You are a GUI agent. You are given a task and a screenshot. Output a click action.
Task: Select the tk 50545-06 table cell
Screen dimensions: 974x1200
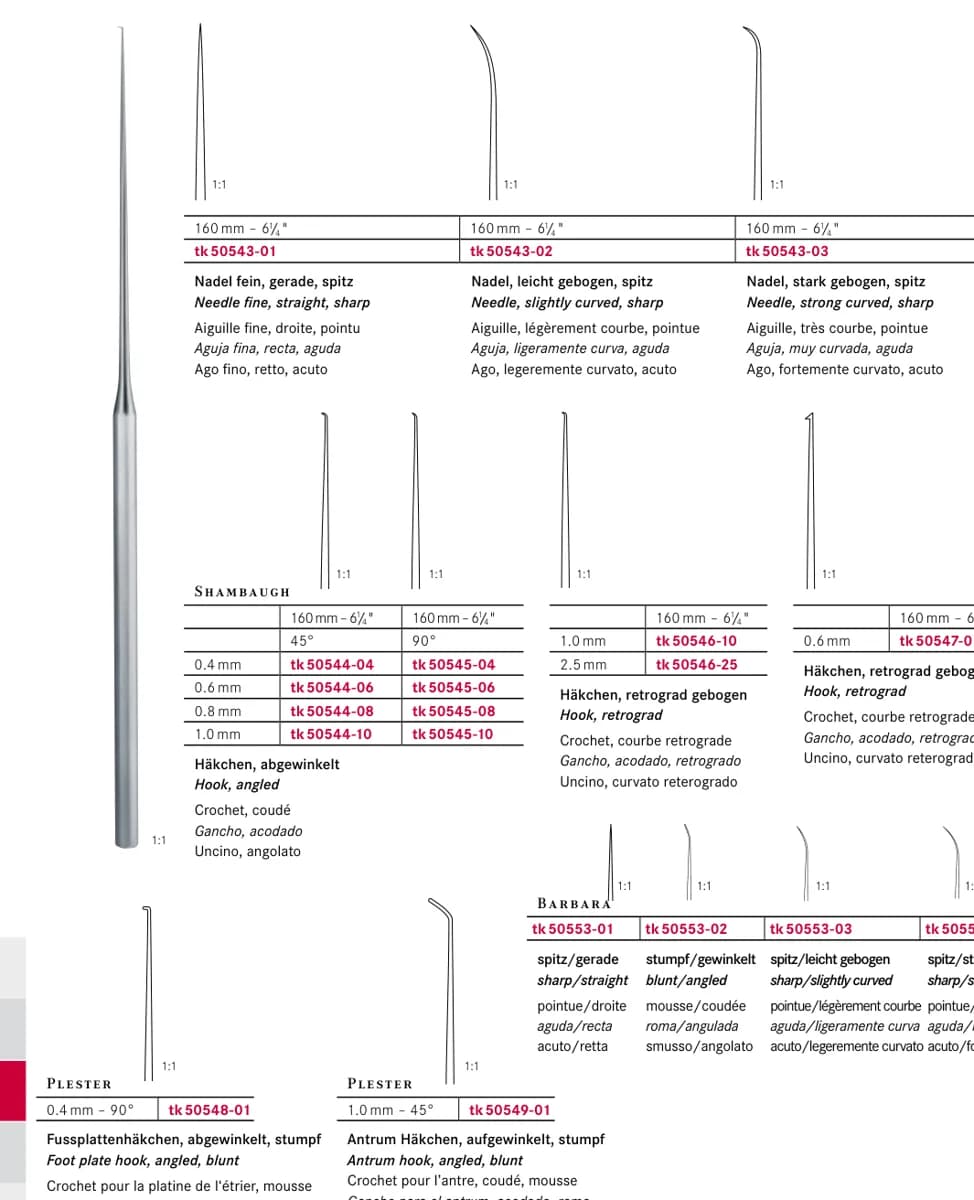(x=453, y=687)
